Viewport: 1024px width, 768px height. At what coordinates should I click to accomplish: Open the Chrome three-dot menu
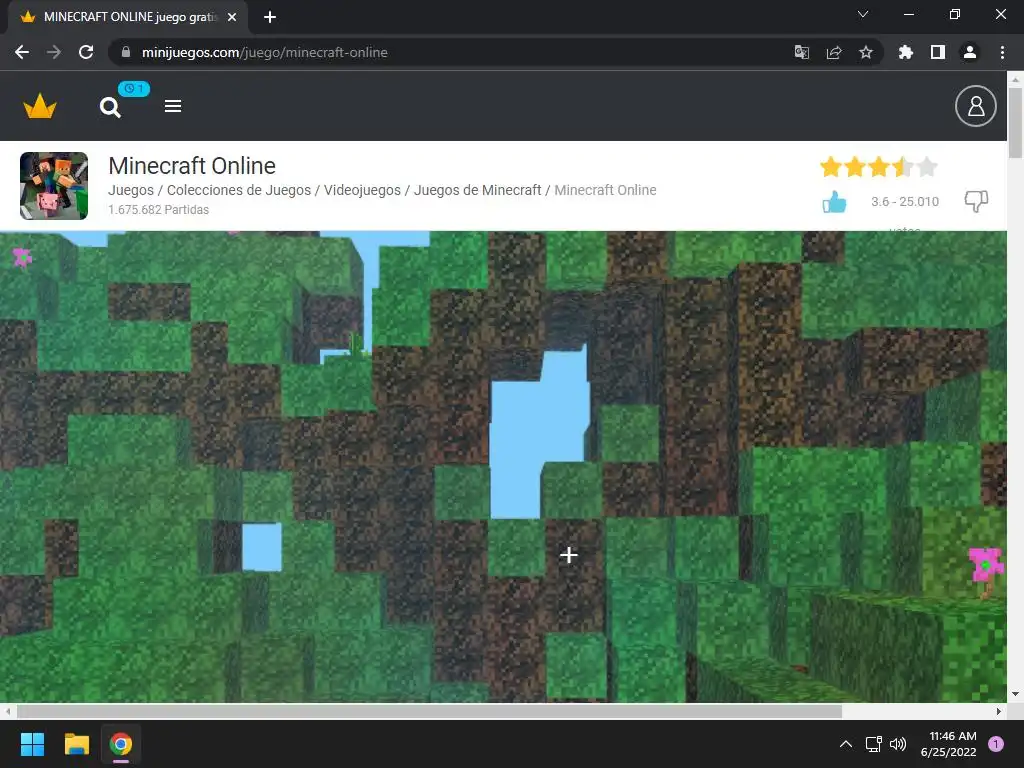[x=1002, y=52]
